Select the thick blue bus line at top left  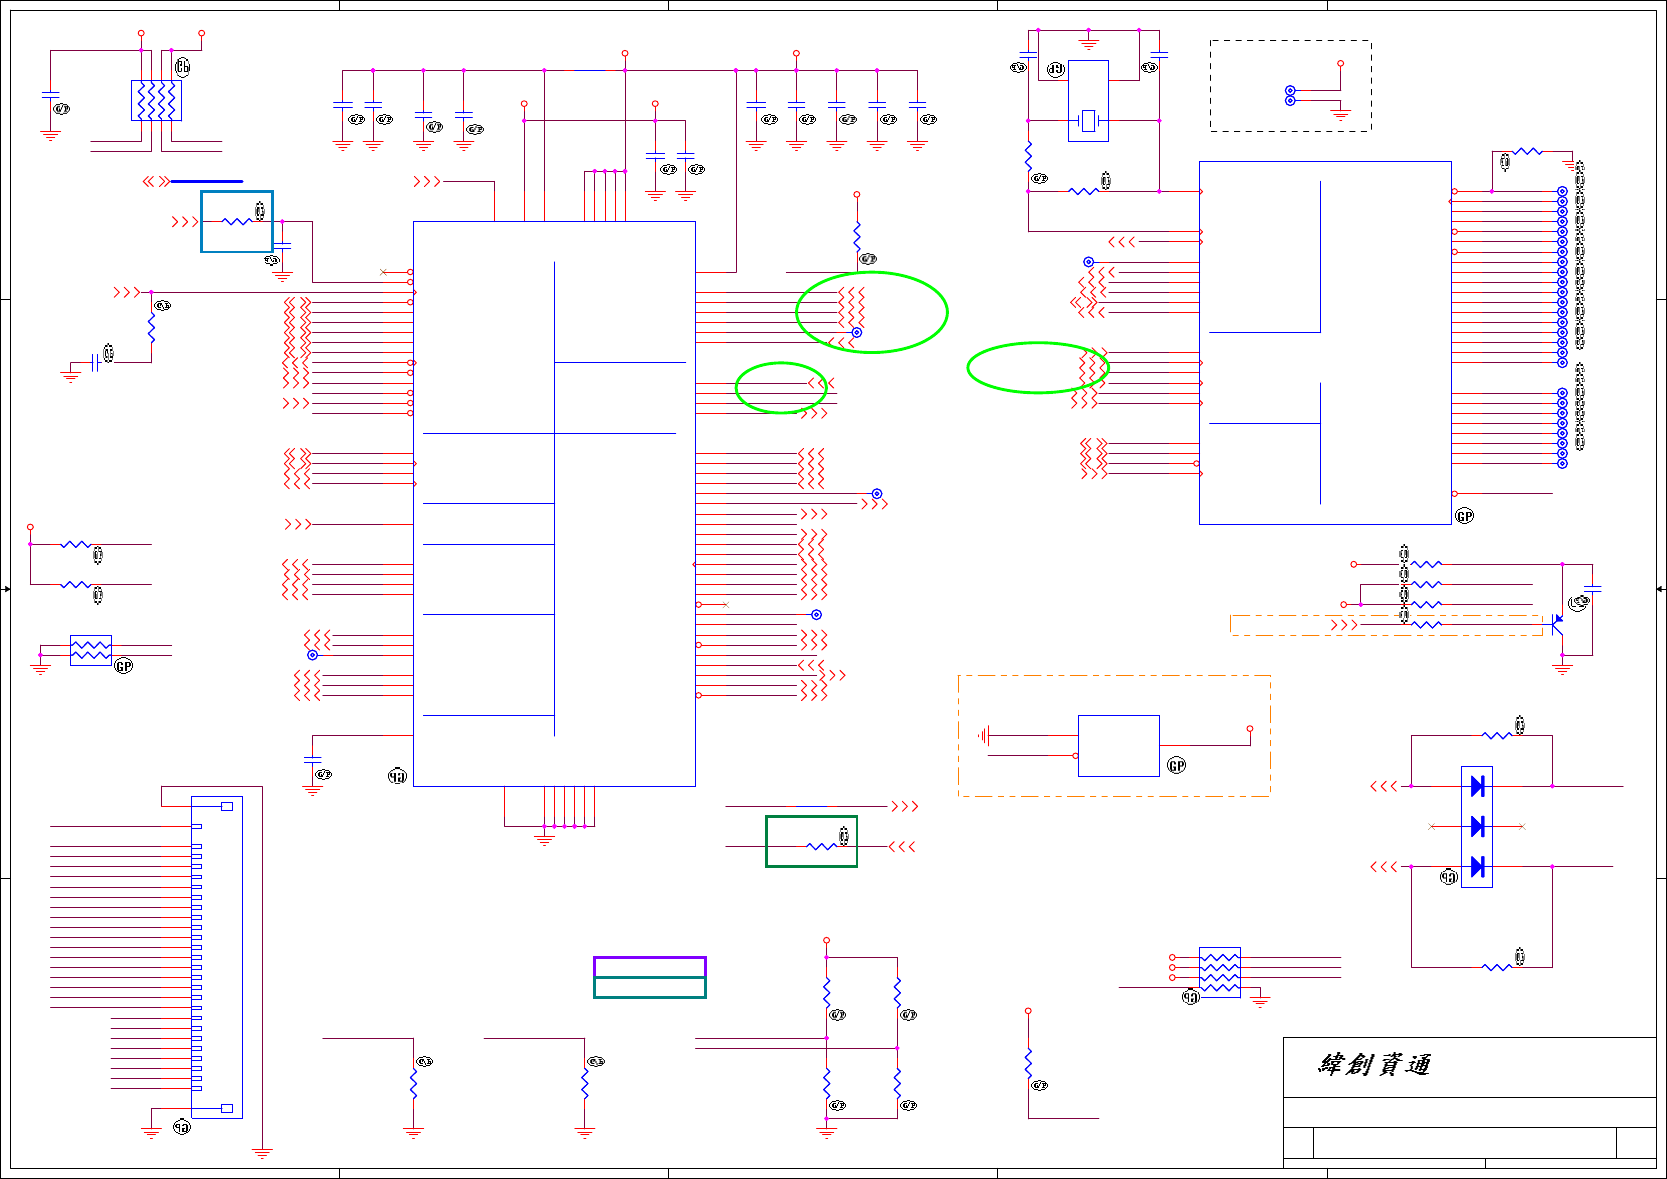(207, 181)
